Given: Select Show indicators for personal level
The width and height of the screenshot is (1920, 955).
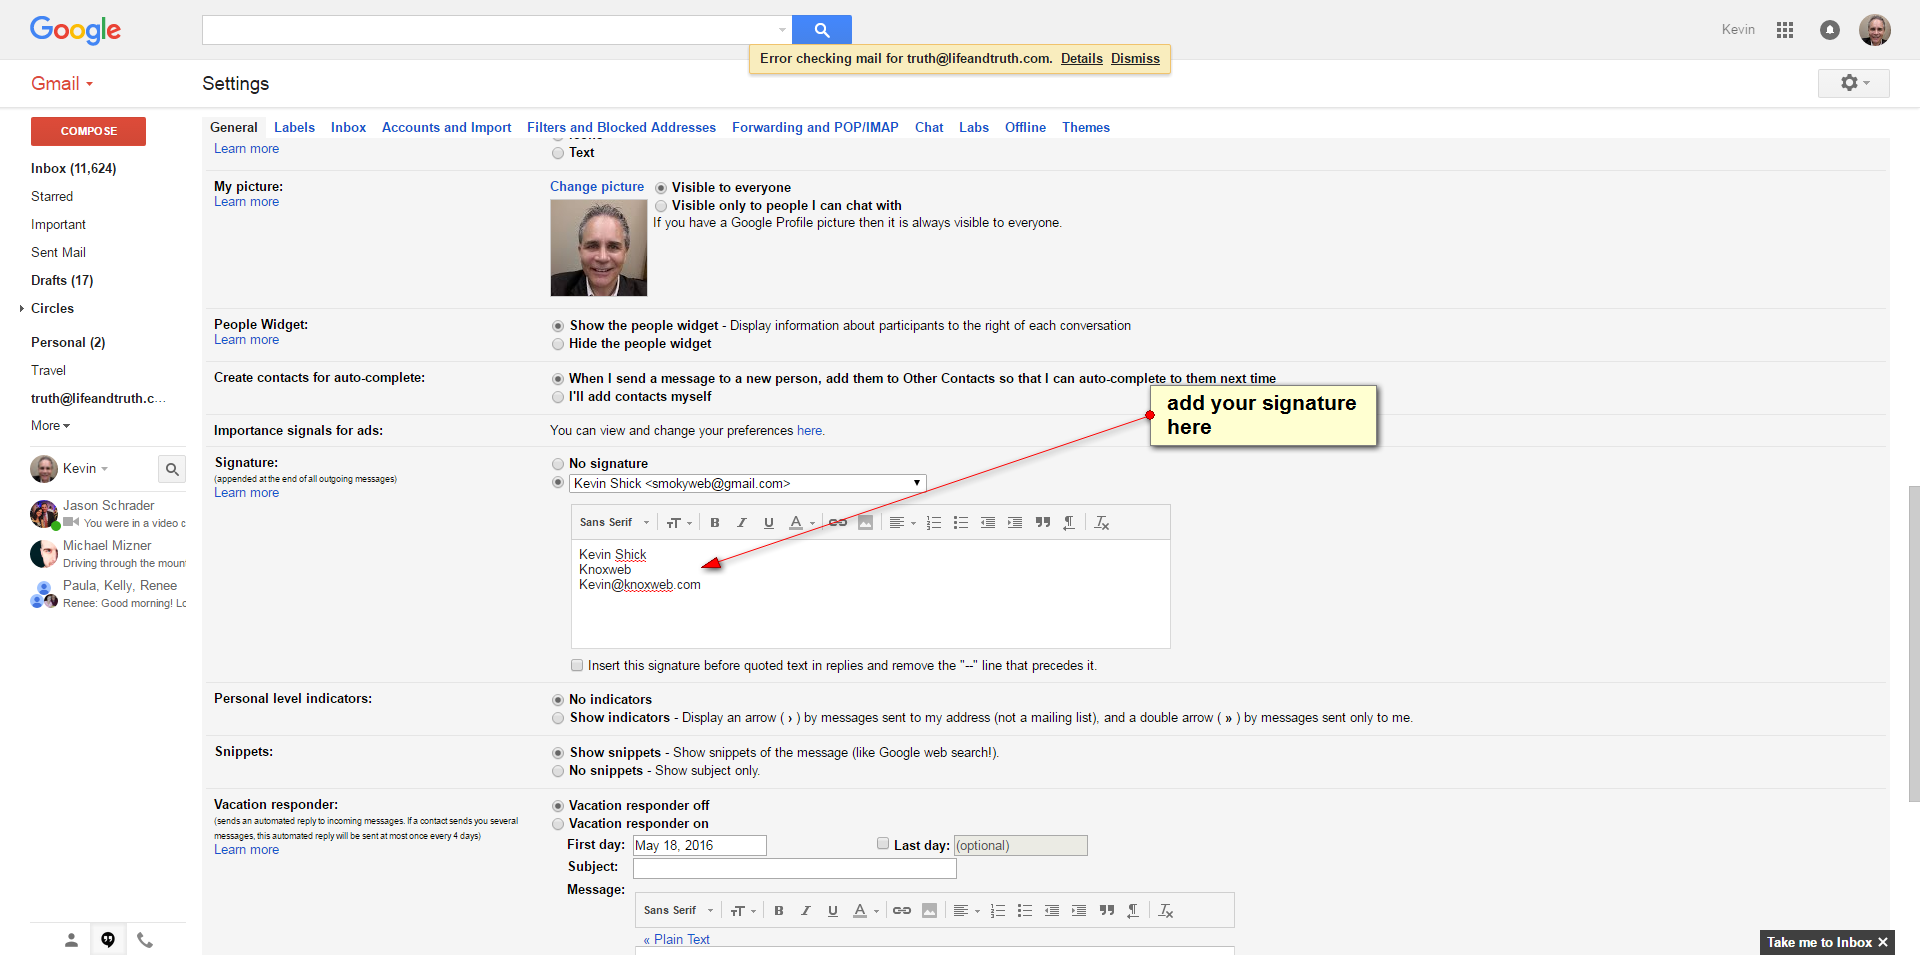Looking at the screenshot, I should click(558, 718).
